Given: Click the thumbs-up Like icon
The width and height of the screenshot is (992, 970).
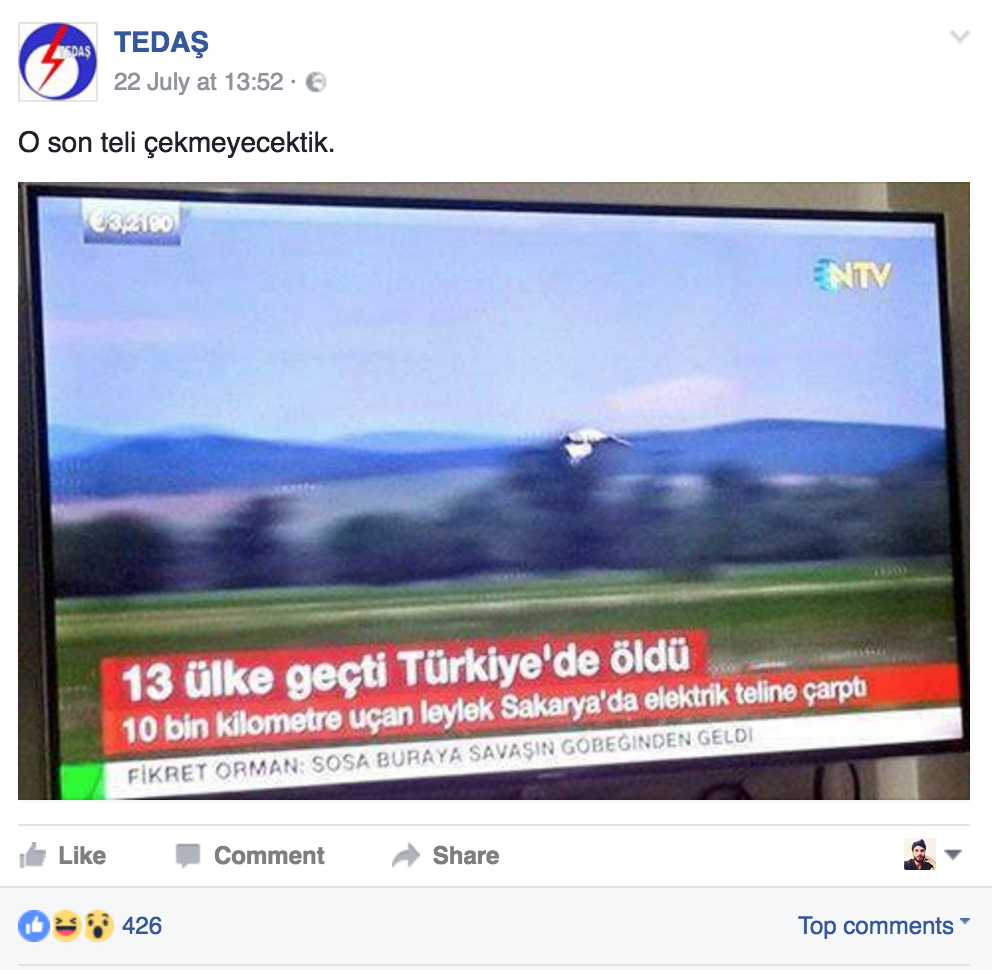Looking at the screenshot, I should (x=32, y=855).
